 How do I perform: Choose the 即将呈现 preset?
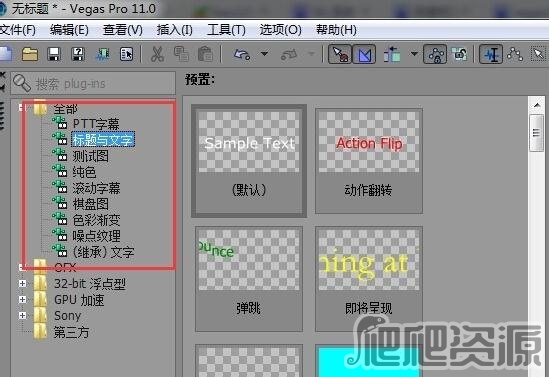click(x=369, y=279)
